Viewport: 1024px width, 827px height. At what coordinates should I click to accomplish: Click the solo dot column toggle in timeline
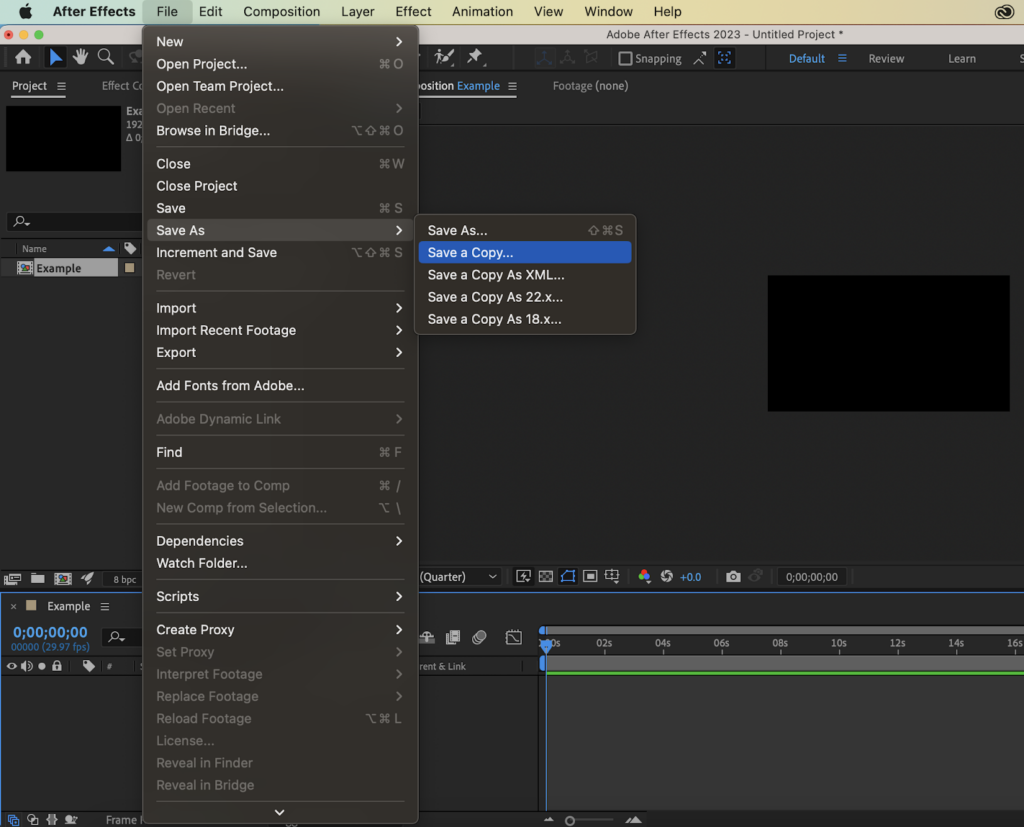42,666
